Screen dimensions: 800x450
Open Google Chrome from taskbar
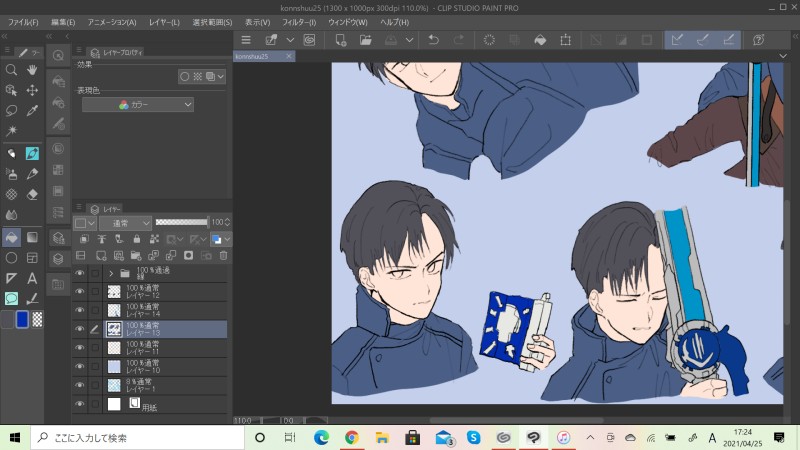click(x=352, y=437)
